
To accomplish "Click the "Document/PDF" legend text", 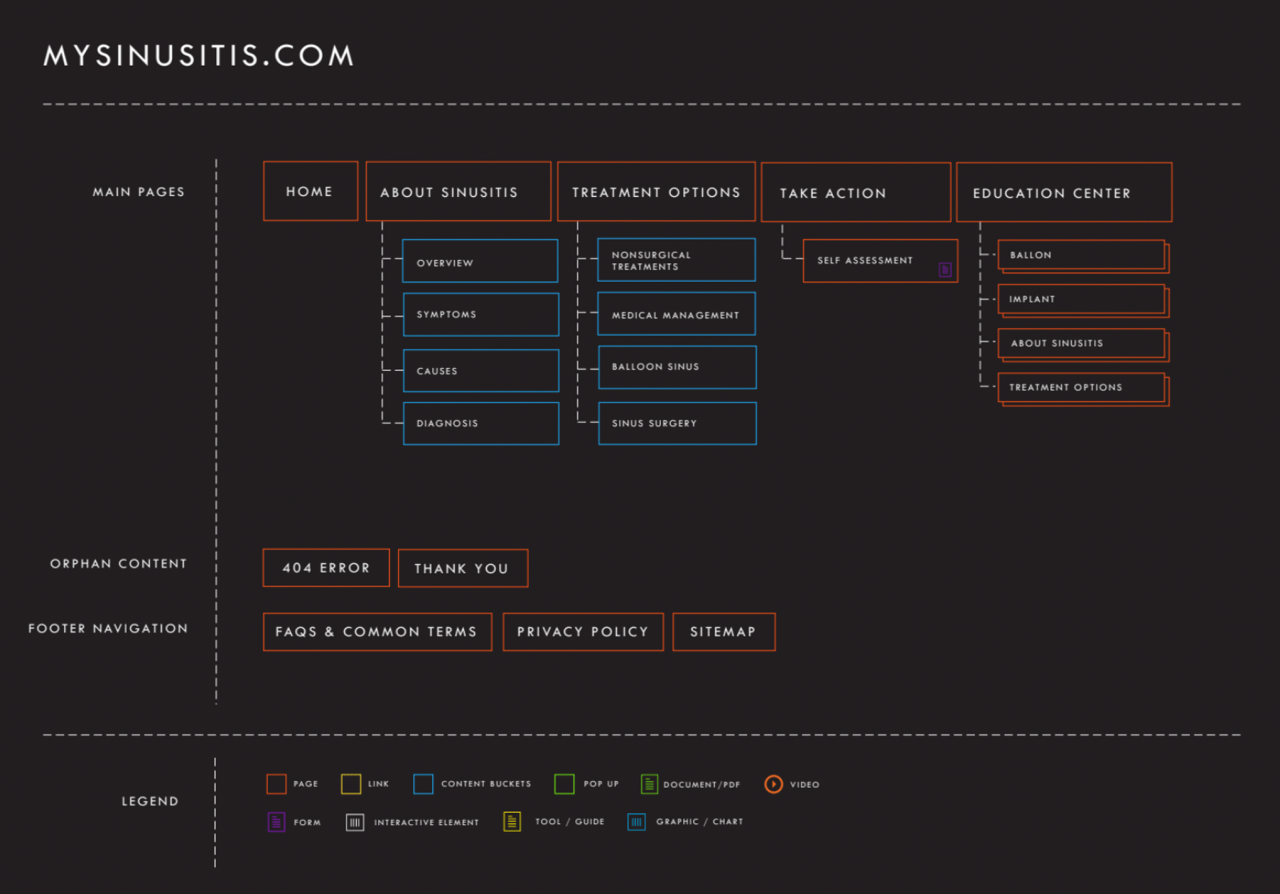I will [702, 785].
